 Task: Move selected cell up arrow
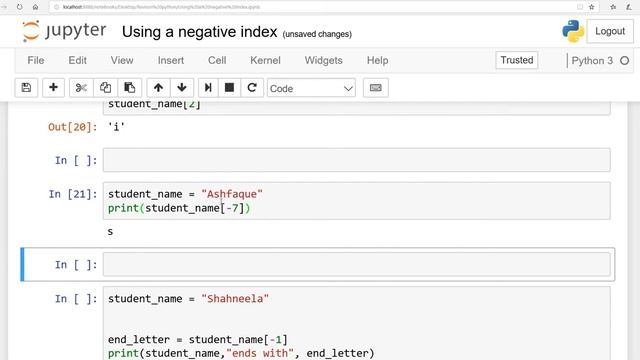coord(158,88)
